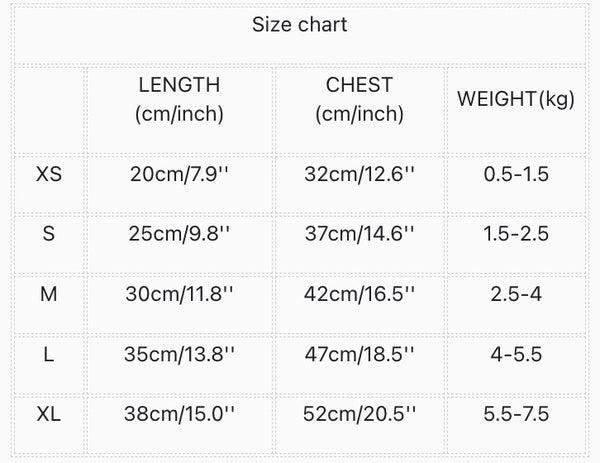
Task: Select the 30cm/11.8'' length cell
Action: [180, 294]
